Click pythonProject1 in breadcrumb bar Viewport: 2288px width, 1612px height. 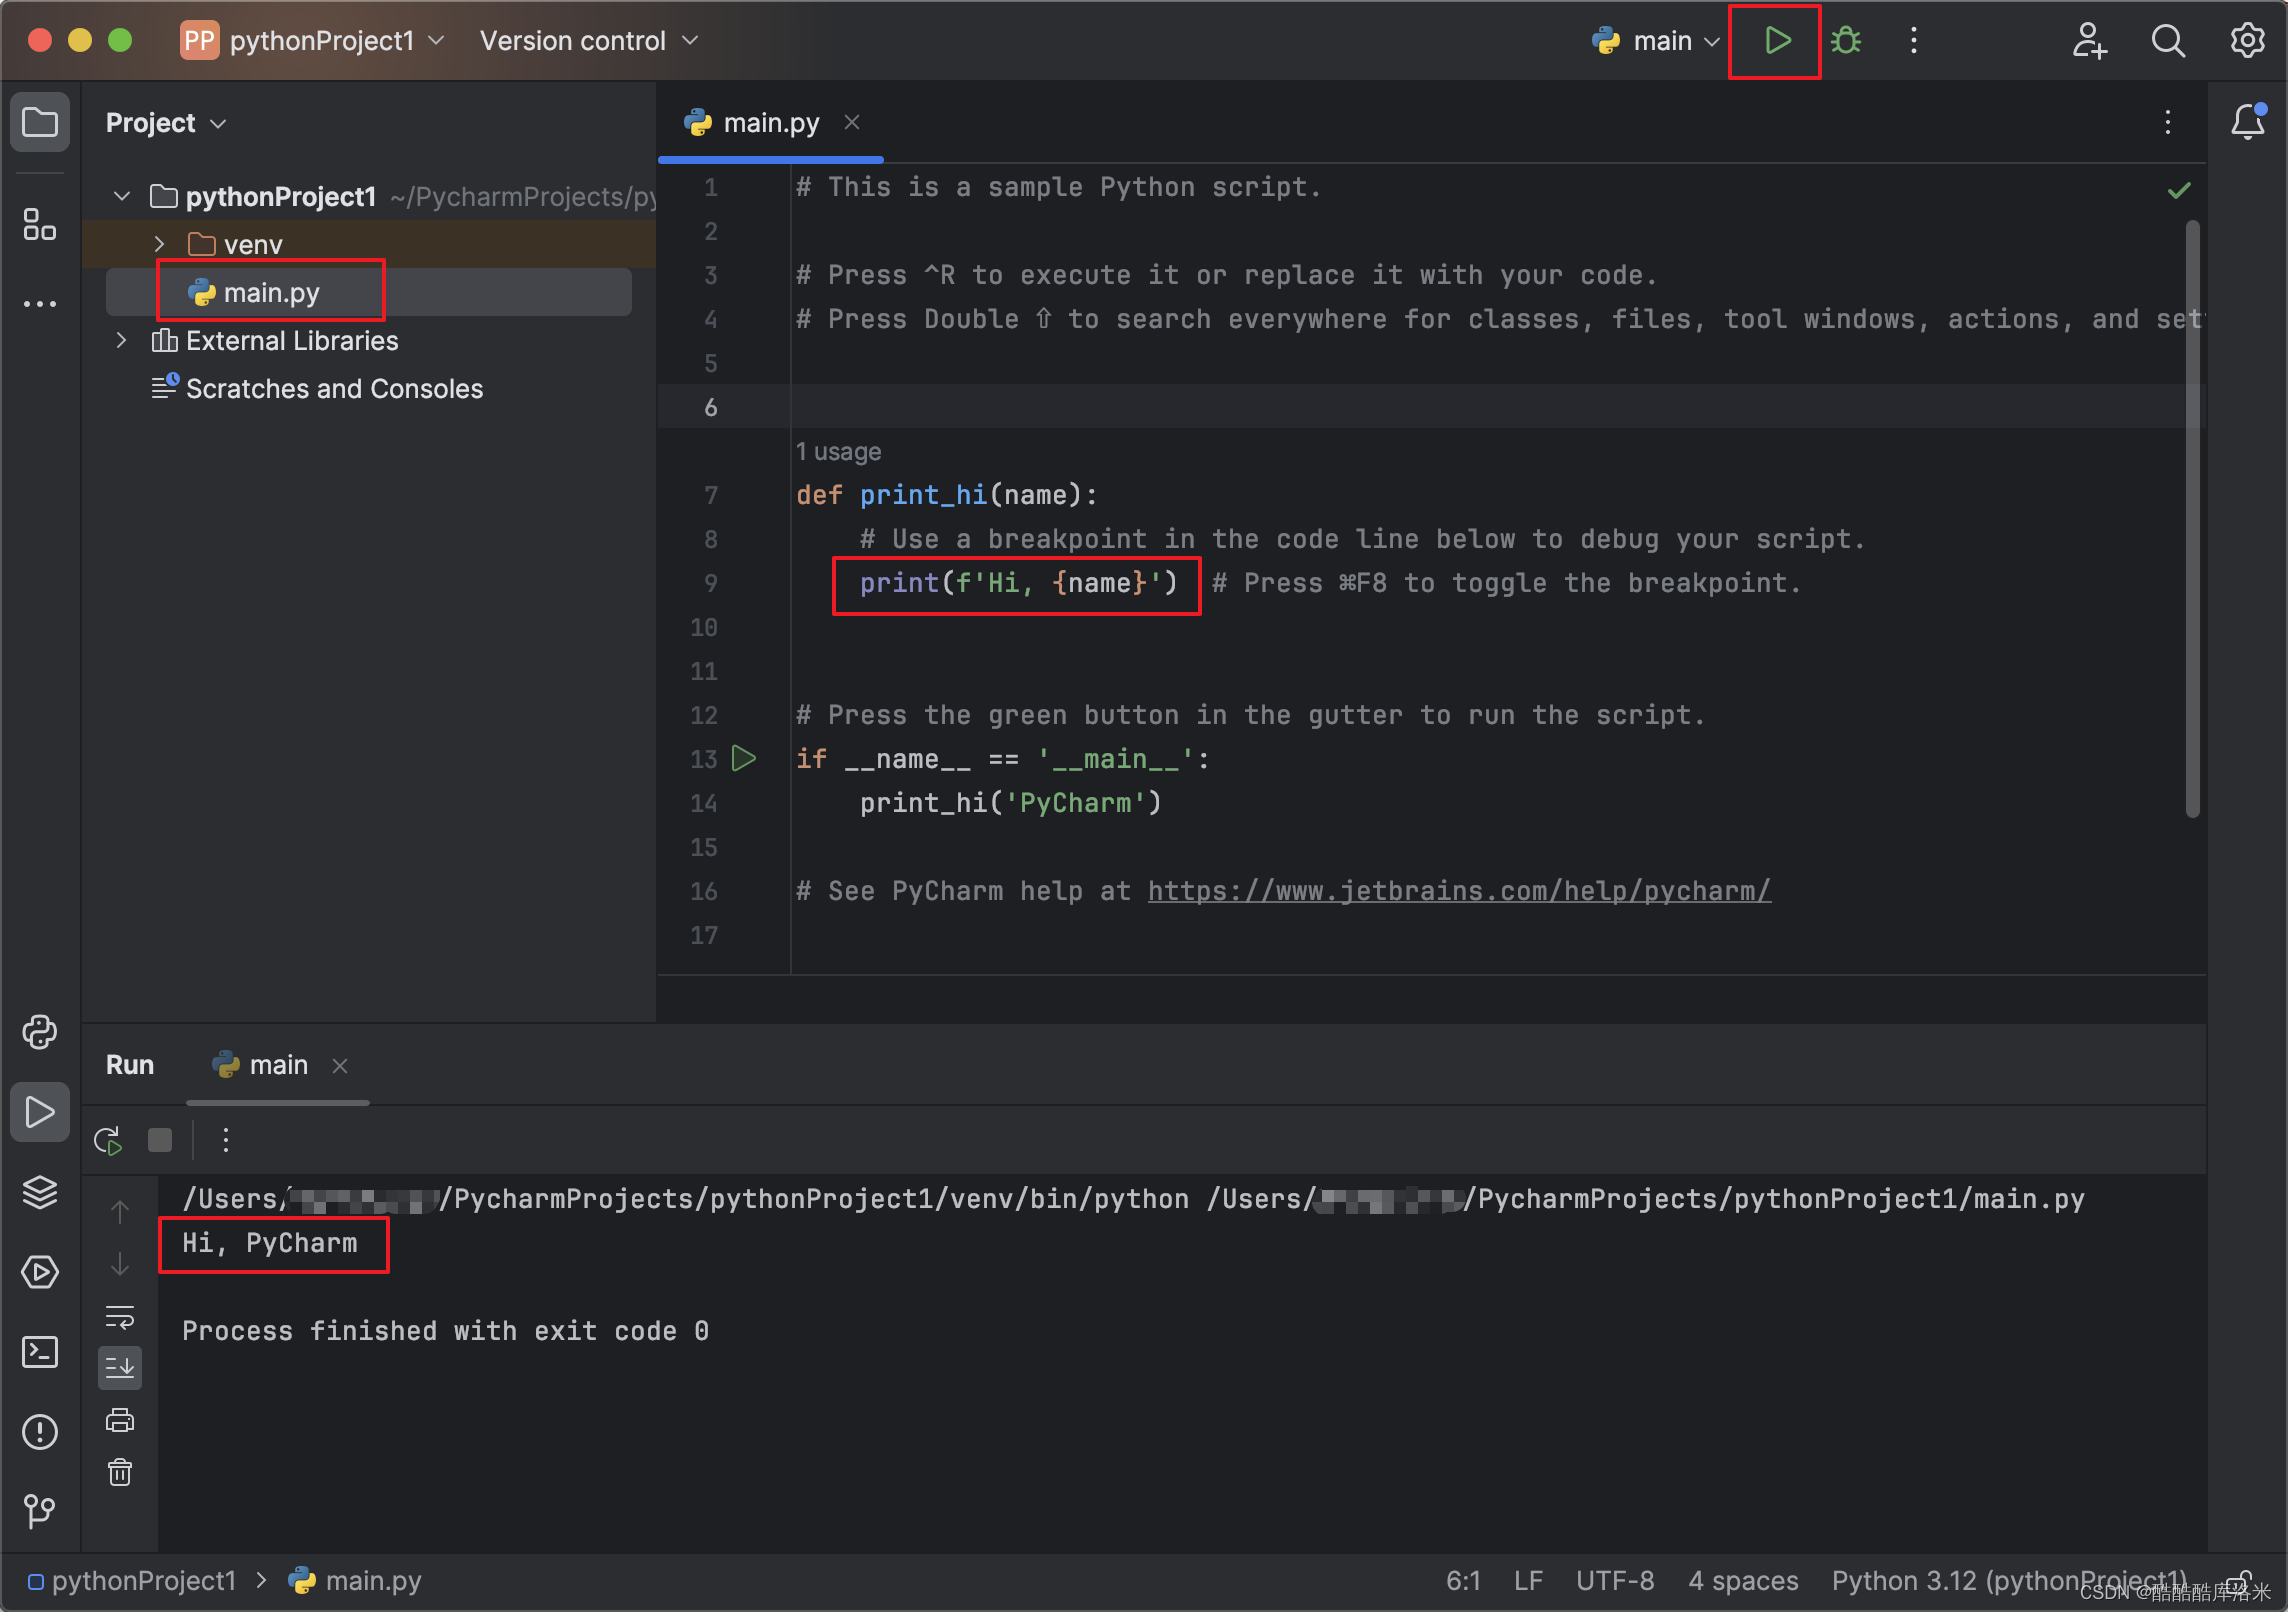point(132,1580)
